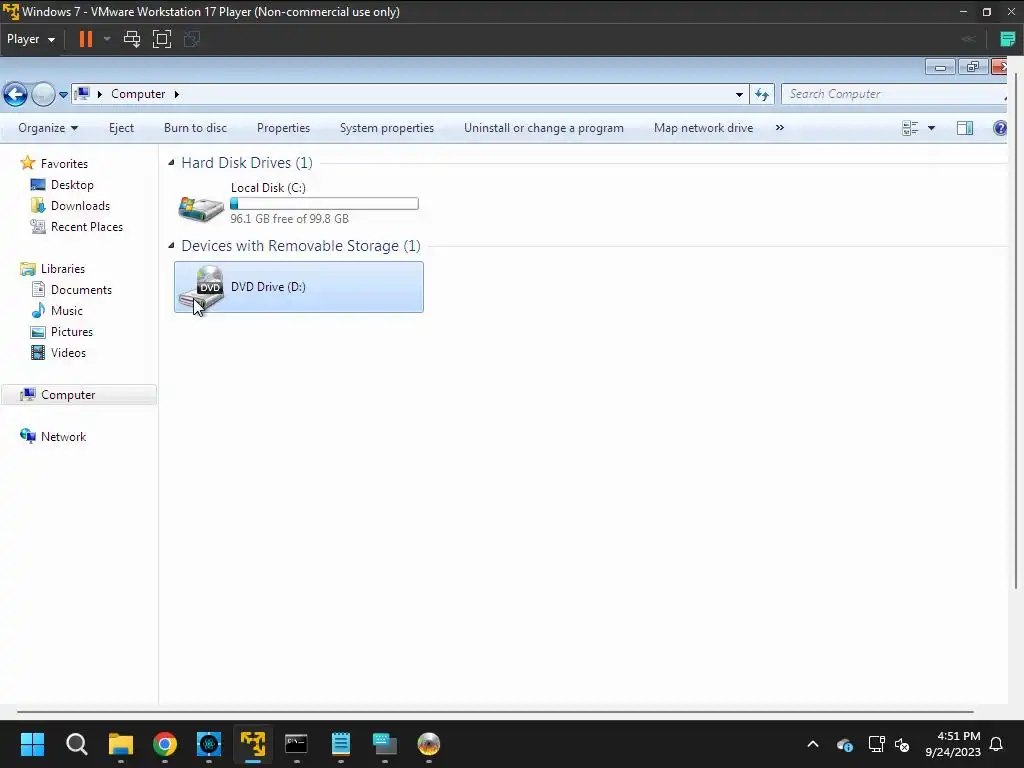Open the power options dropdown beside pause
The width and height of the screenshot is (1024, 768).
pos(107,39)
